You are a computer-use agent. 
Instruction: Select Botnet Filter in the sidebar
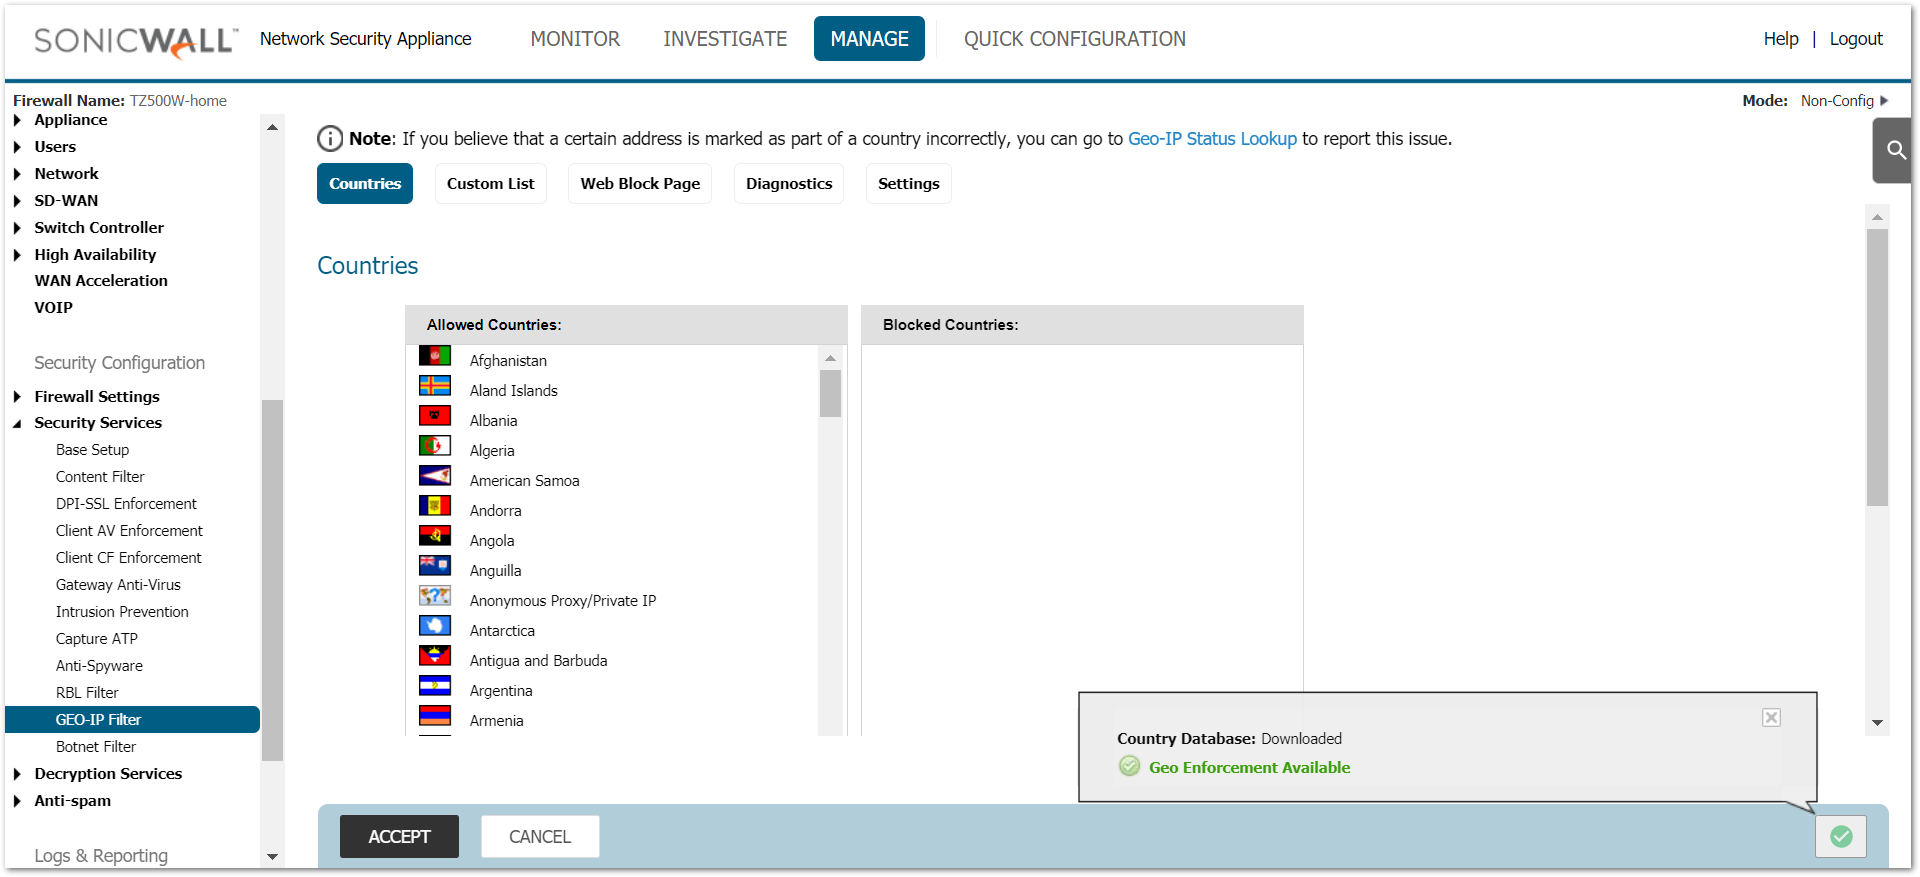tap(96, 747)
